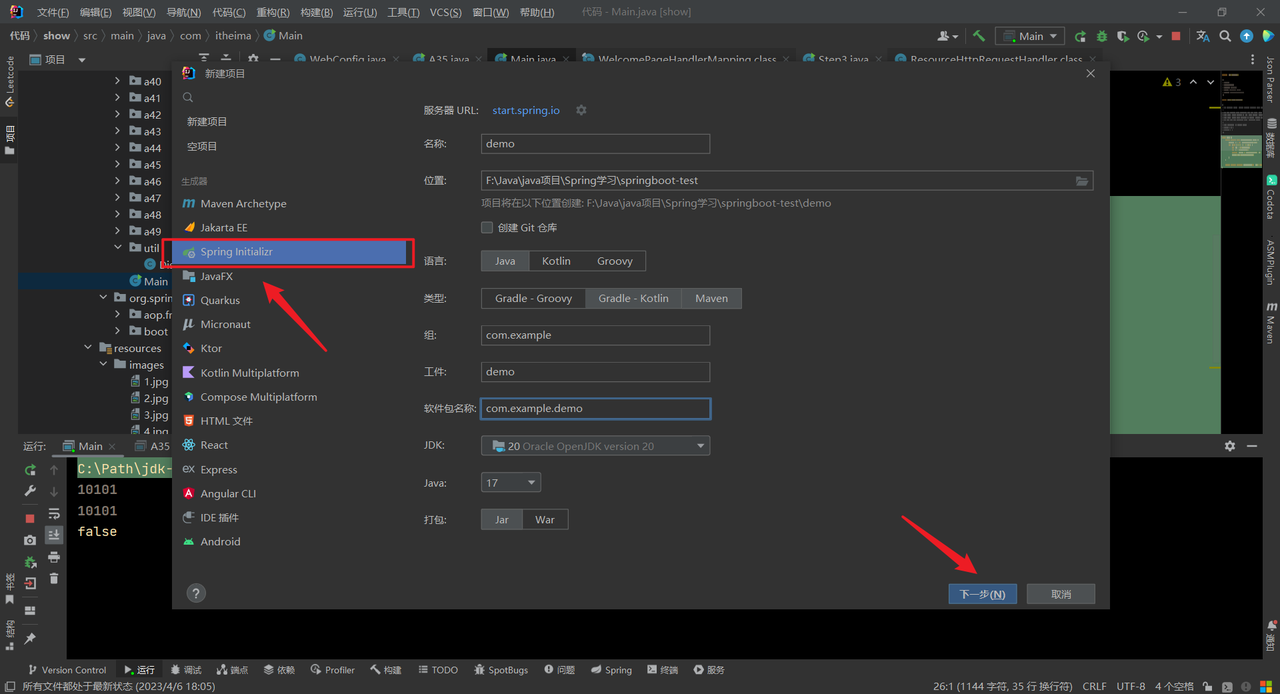The height and width of the screenshot is (694, 1280).
Task: Select Gradle - Kotlin project type
Action: coord(634,298)
